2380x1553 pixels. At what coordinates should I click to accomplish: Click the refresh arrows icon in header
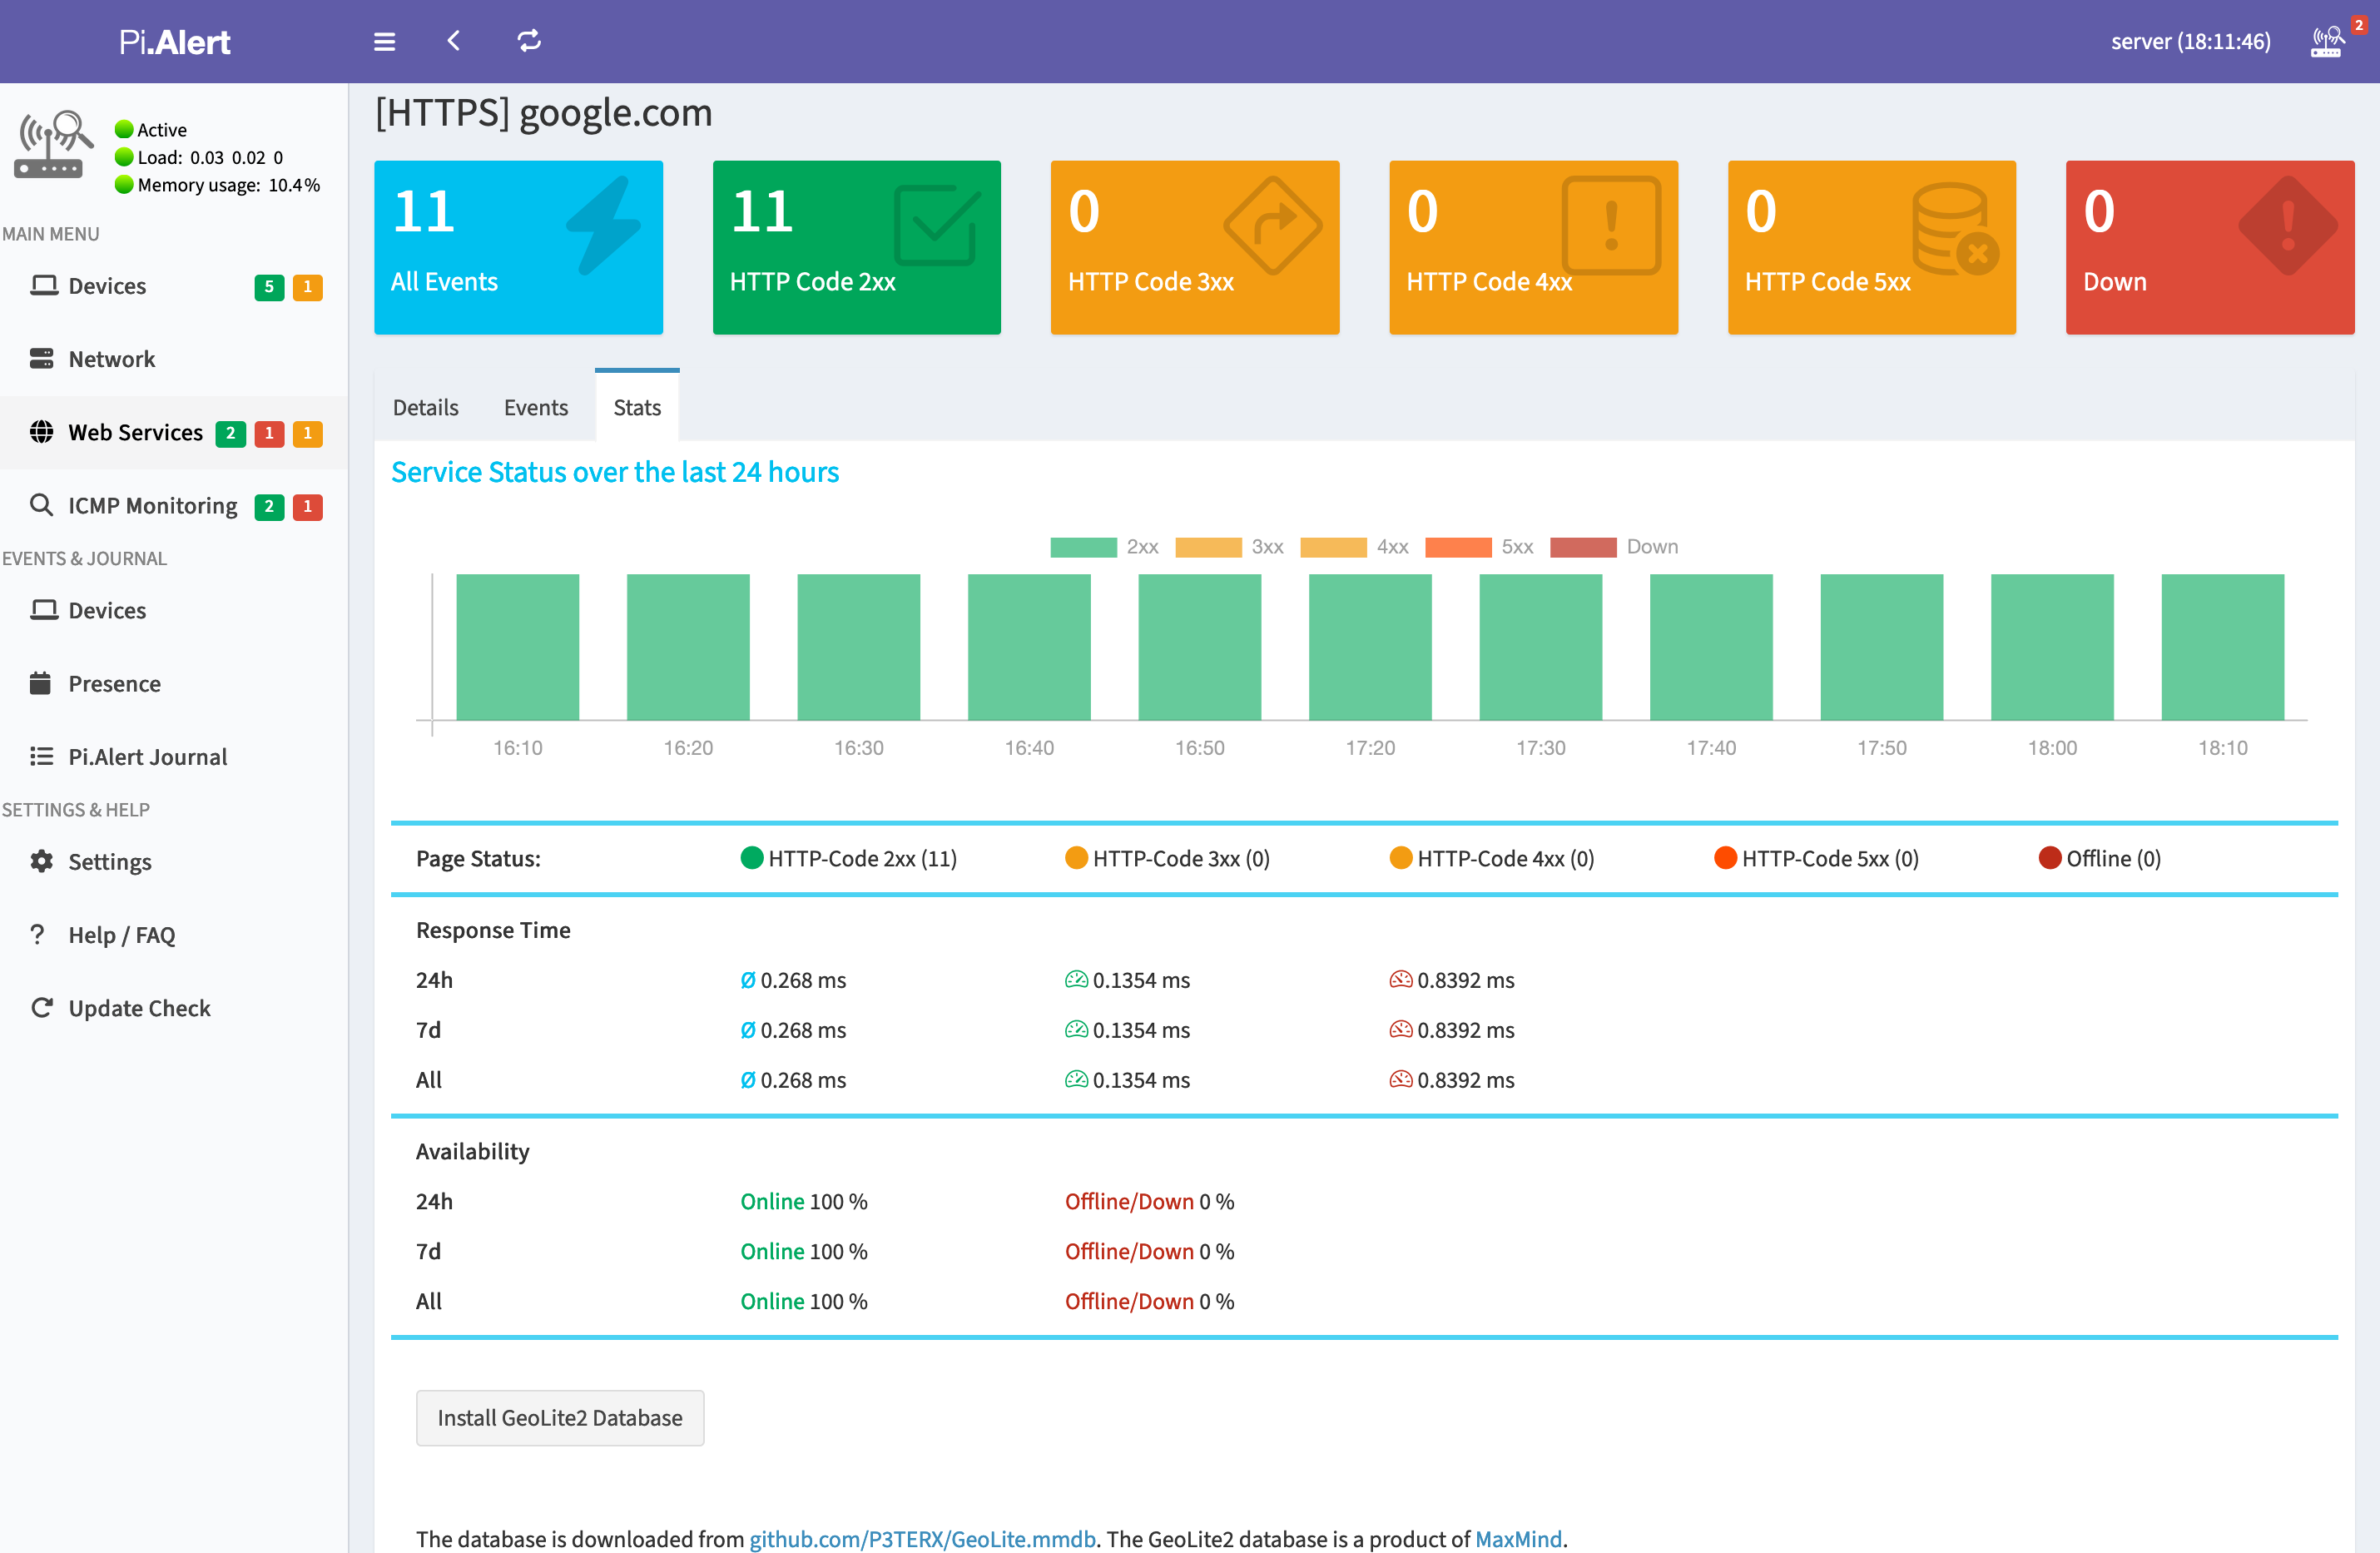point(529,41)
